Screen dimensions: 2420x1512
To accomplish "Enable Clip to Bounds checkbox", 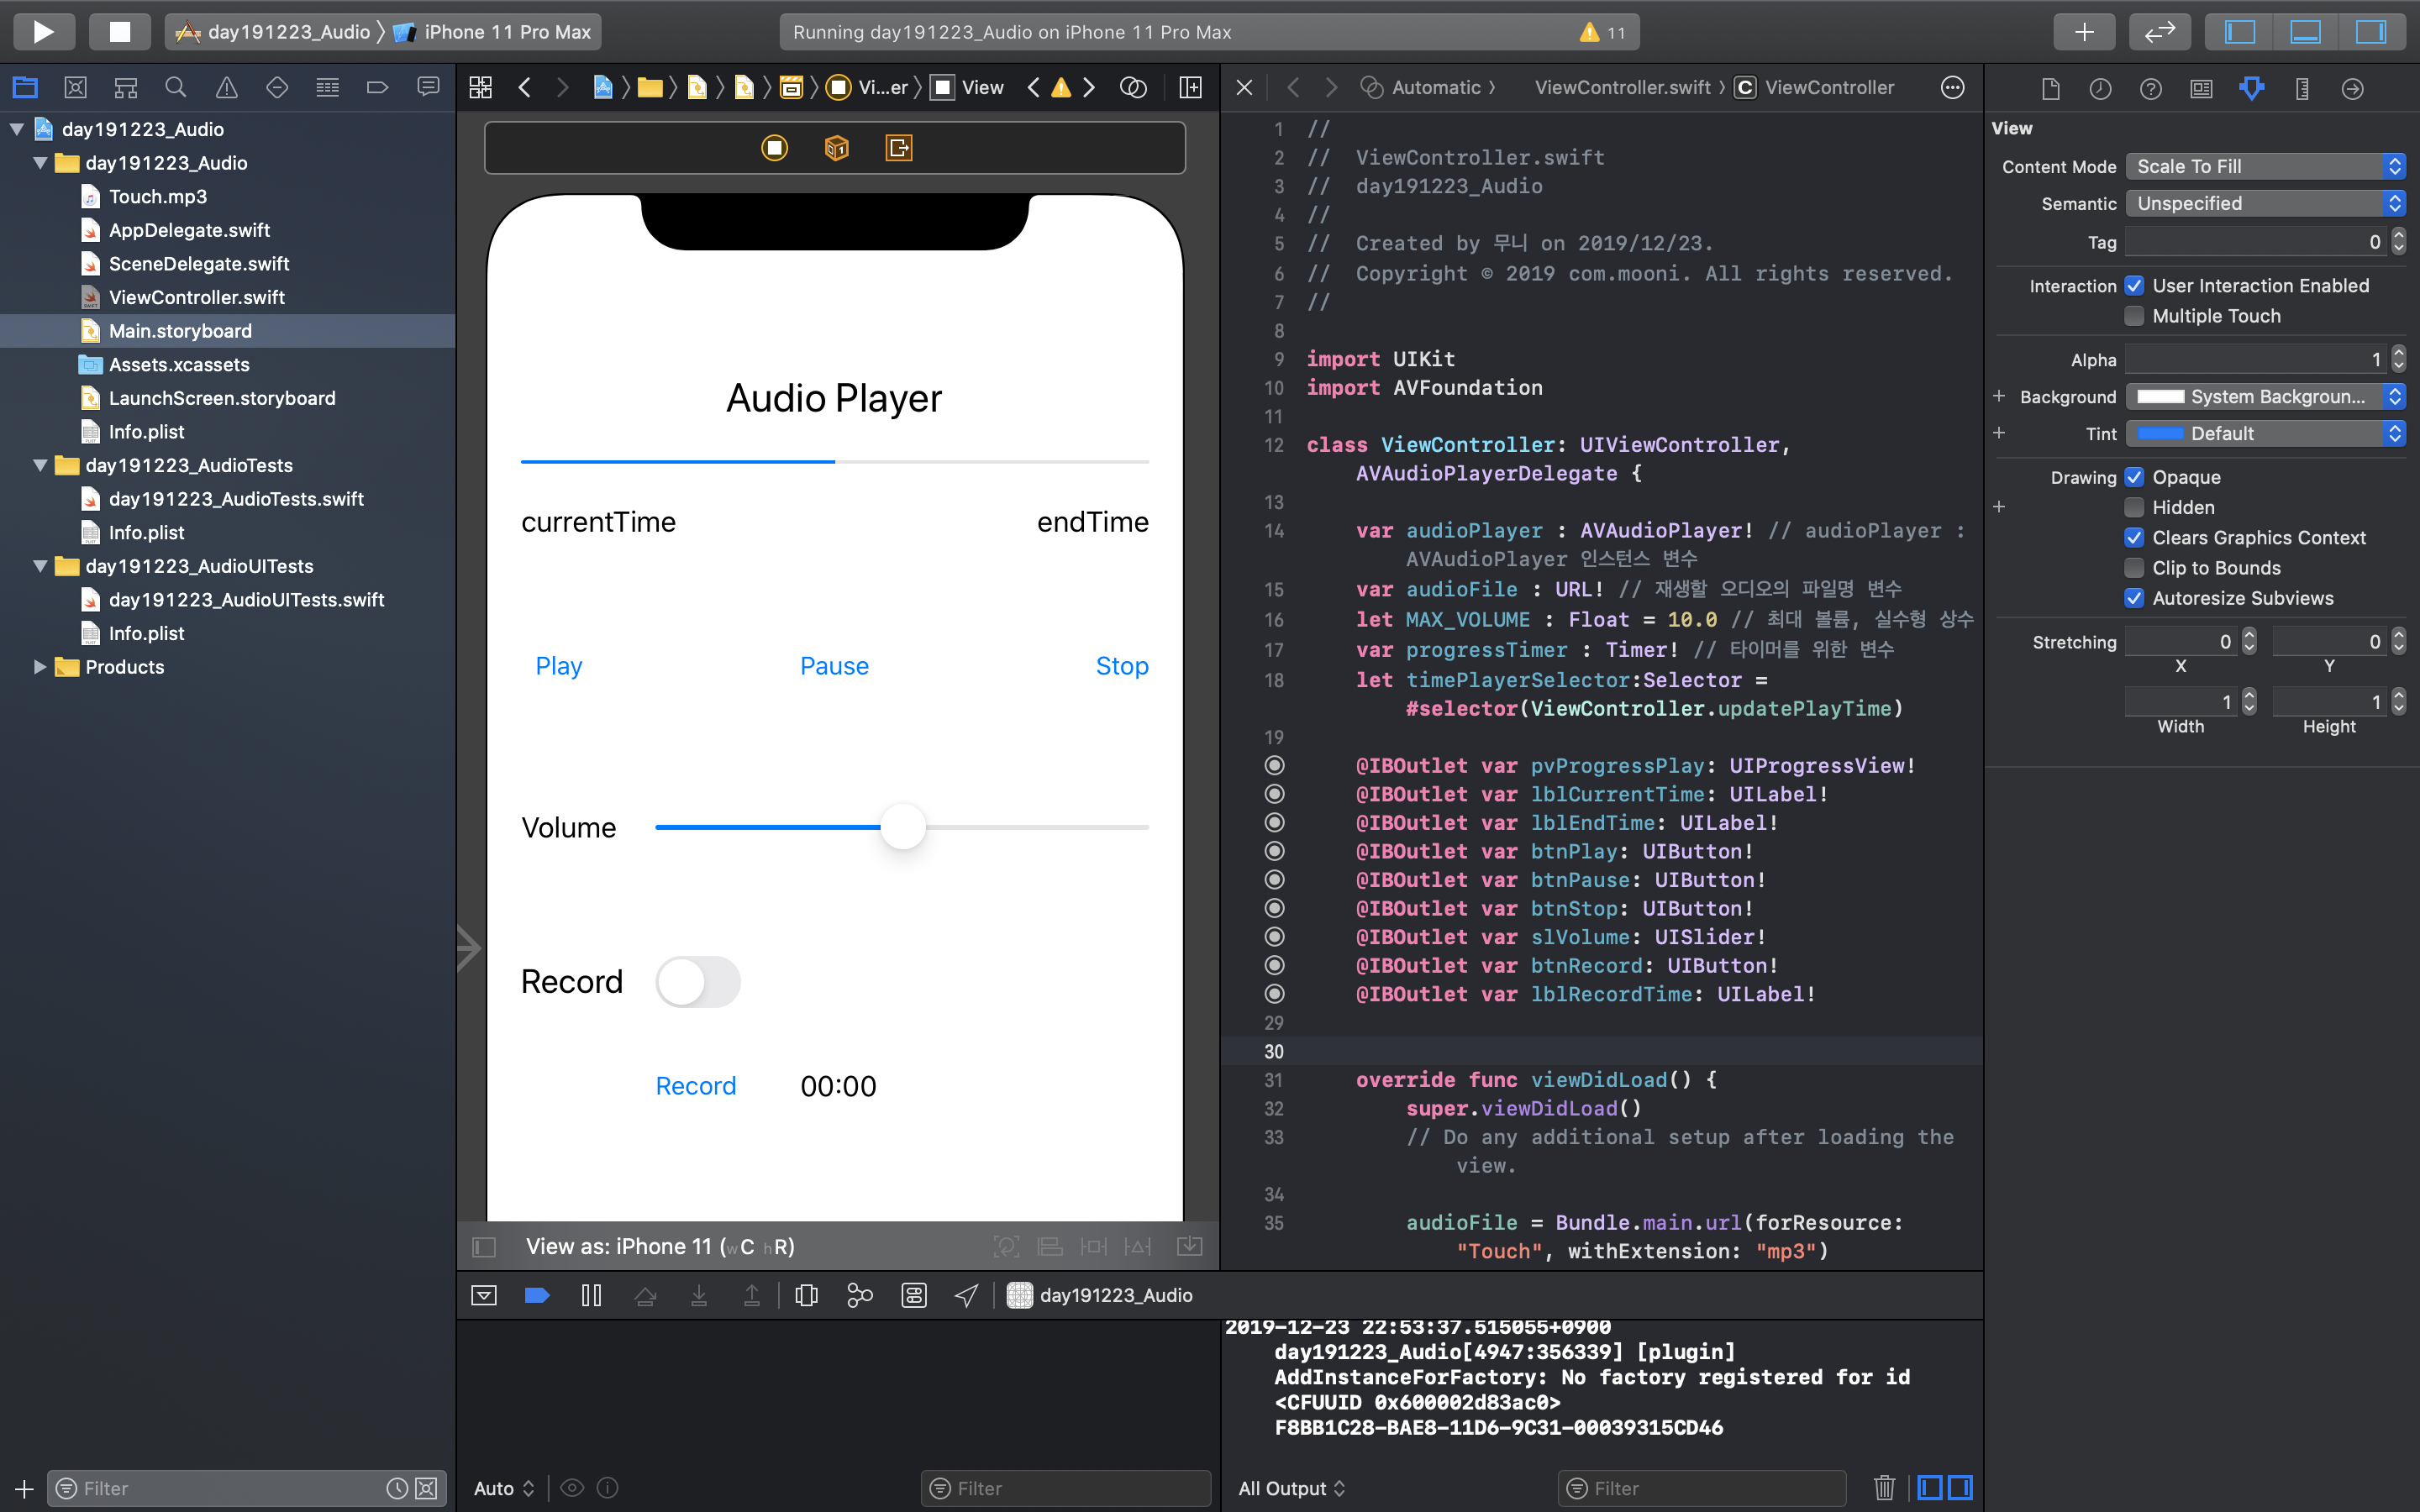I will 2134,568.
